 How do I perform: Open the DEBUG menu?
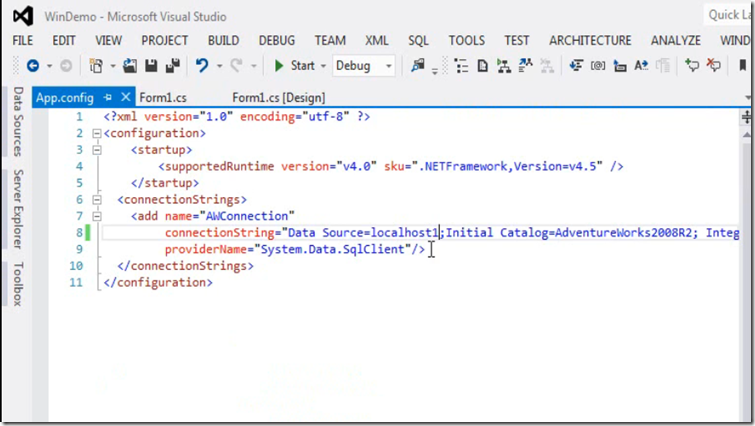coord(277,40)
